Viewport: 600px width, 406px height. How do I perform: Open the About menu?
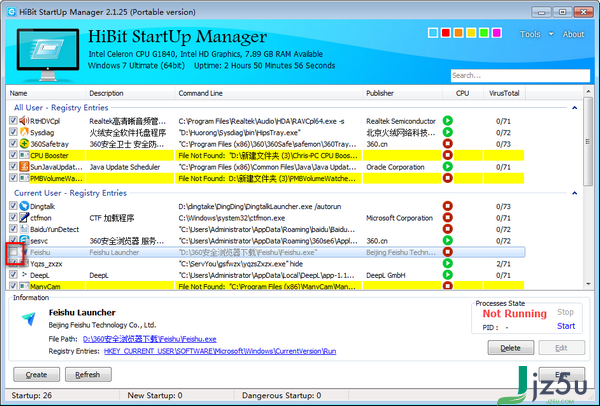(573, 34)
